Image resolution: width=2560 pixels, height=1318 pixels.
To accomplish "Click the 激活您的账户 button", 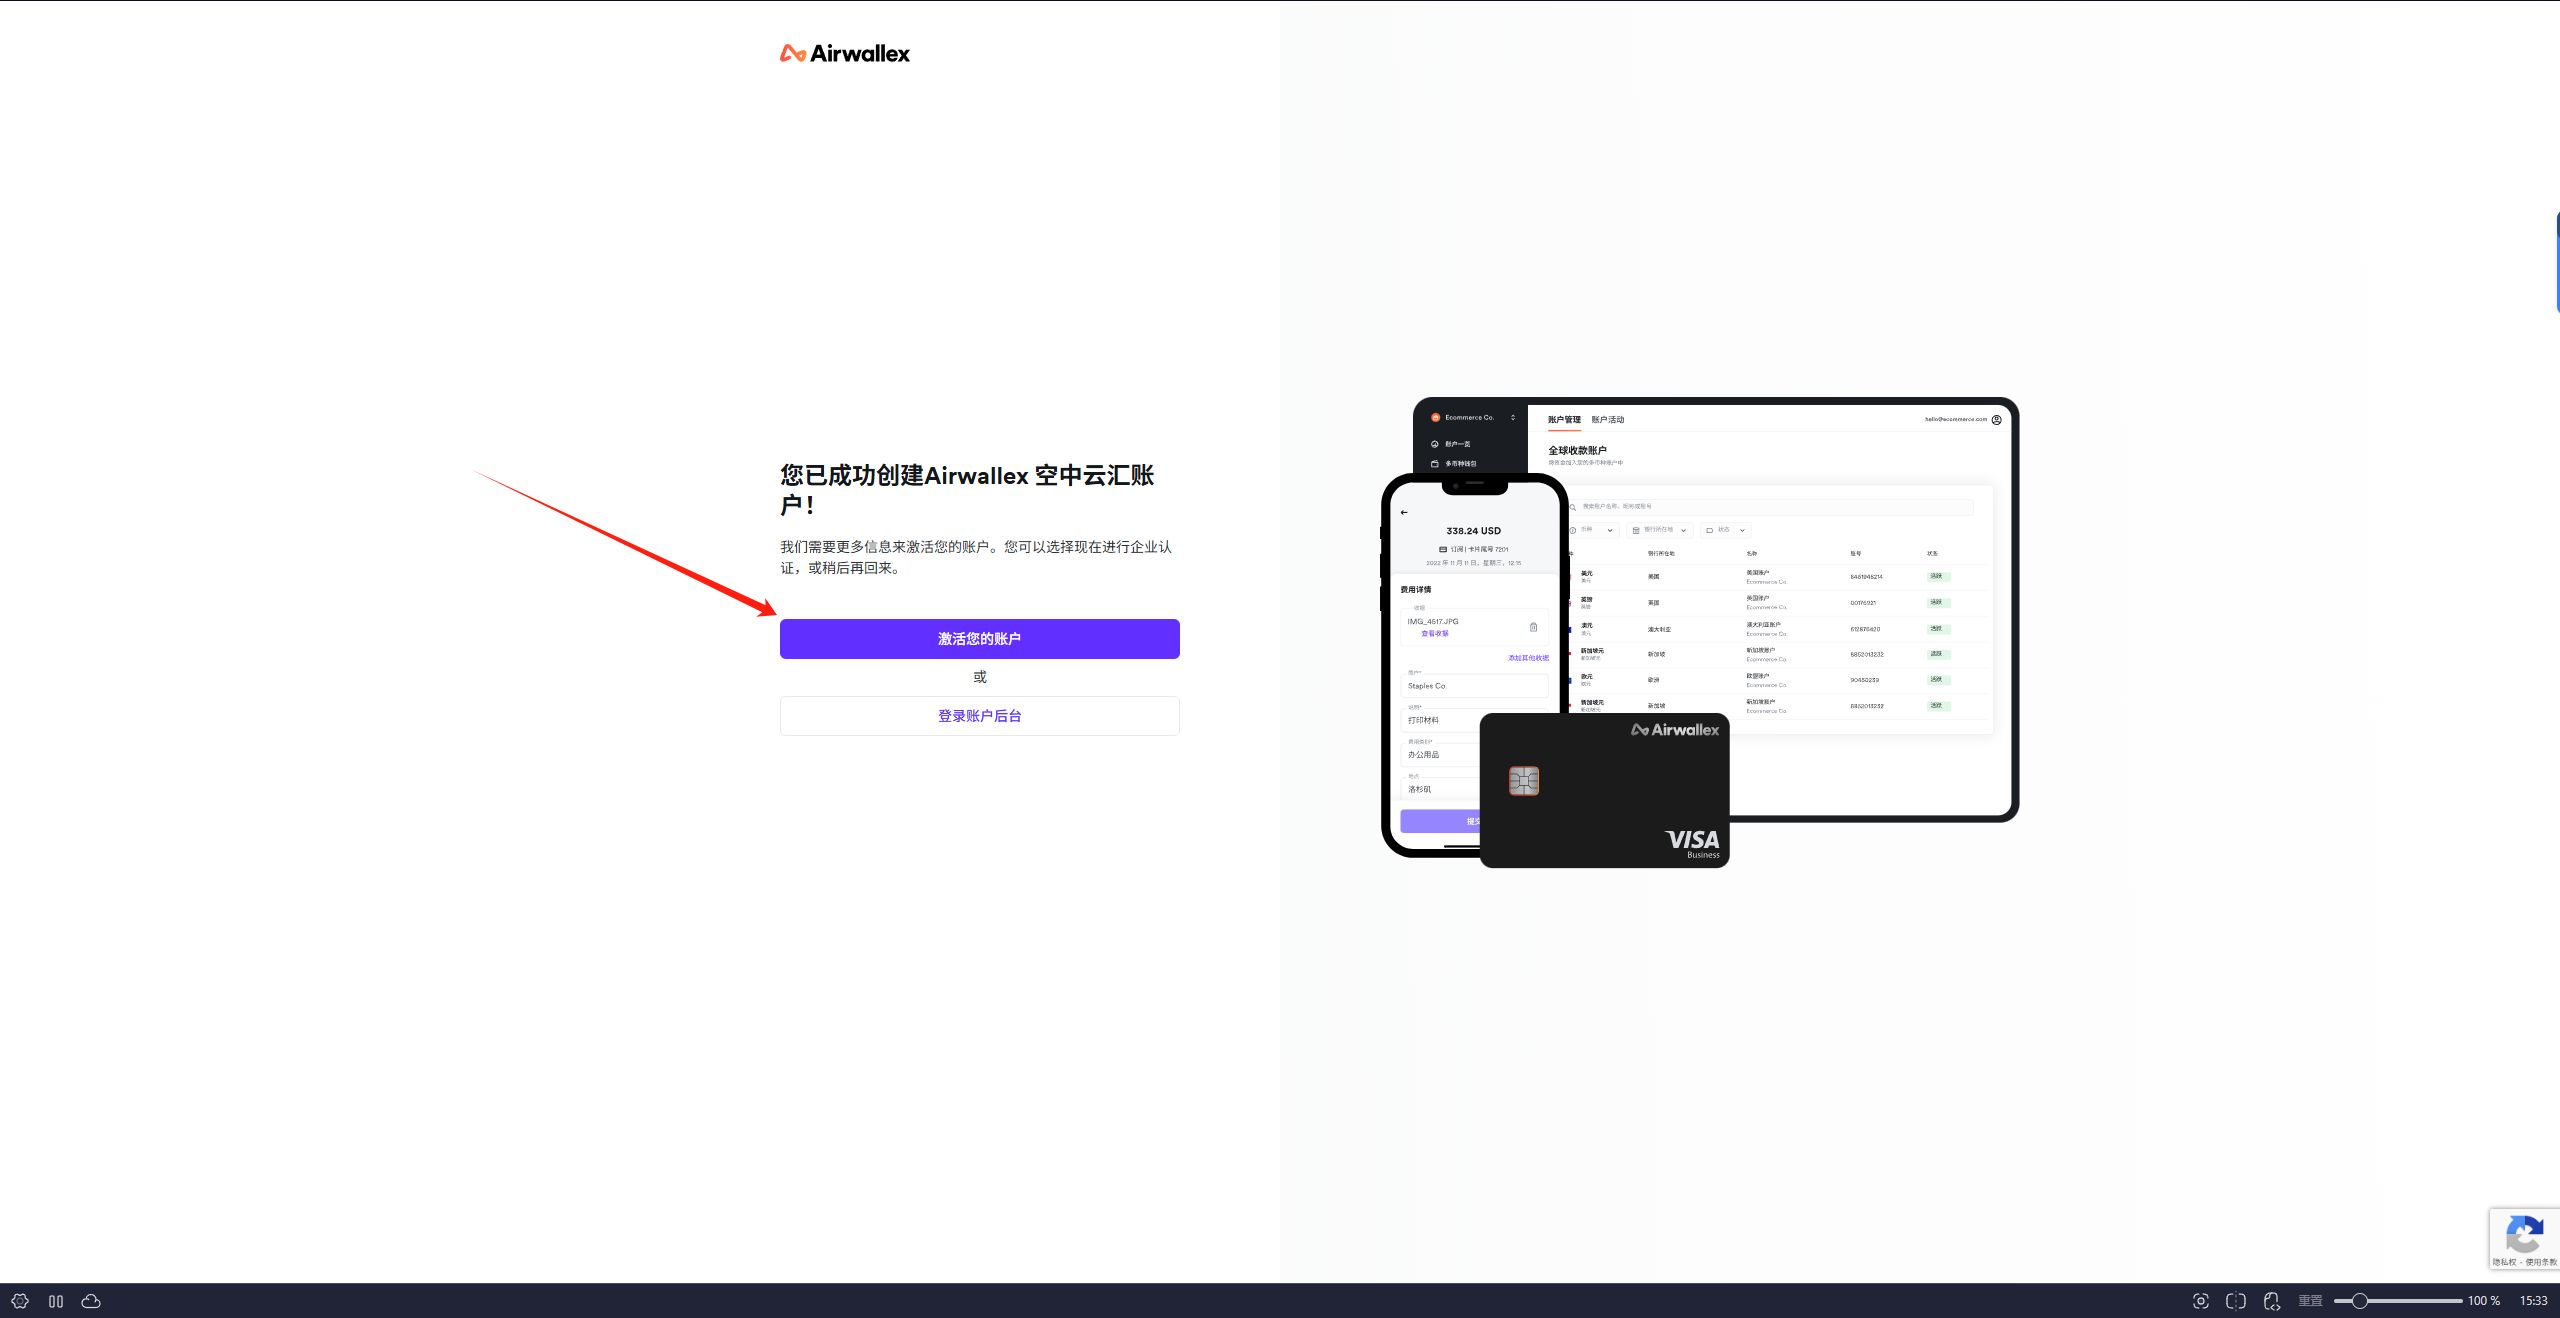I will (979, 638).
